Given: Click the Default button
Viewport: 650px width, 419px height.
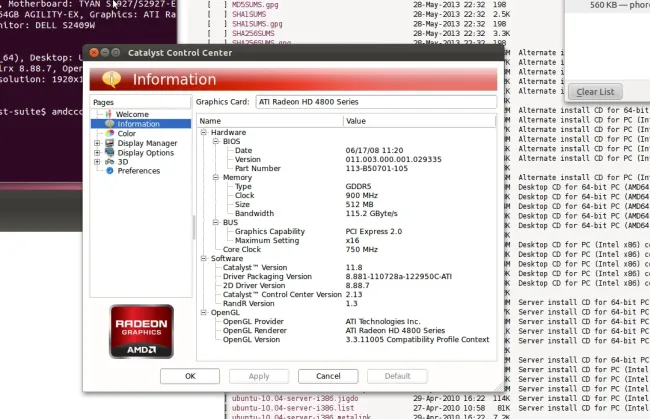Looking at the screenshot, I should (397, 376).
